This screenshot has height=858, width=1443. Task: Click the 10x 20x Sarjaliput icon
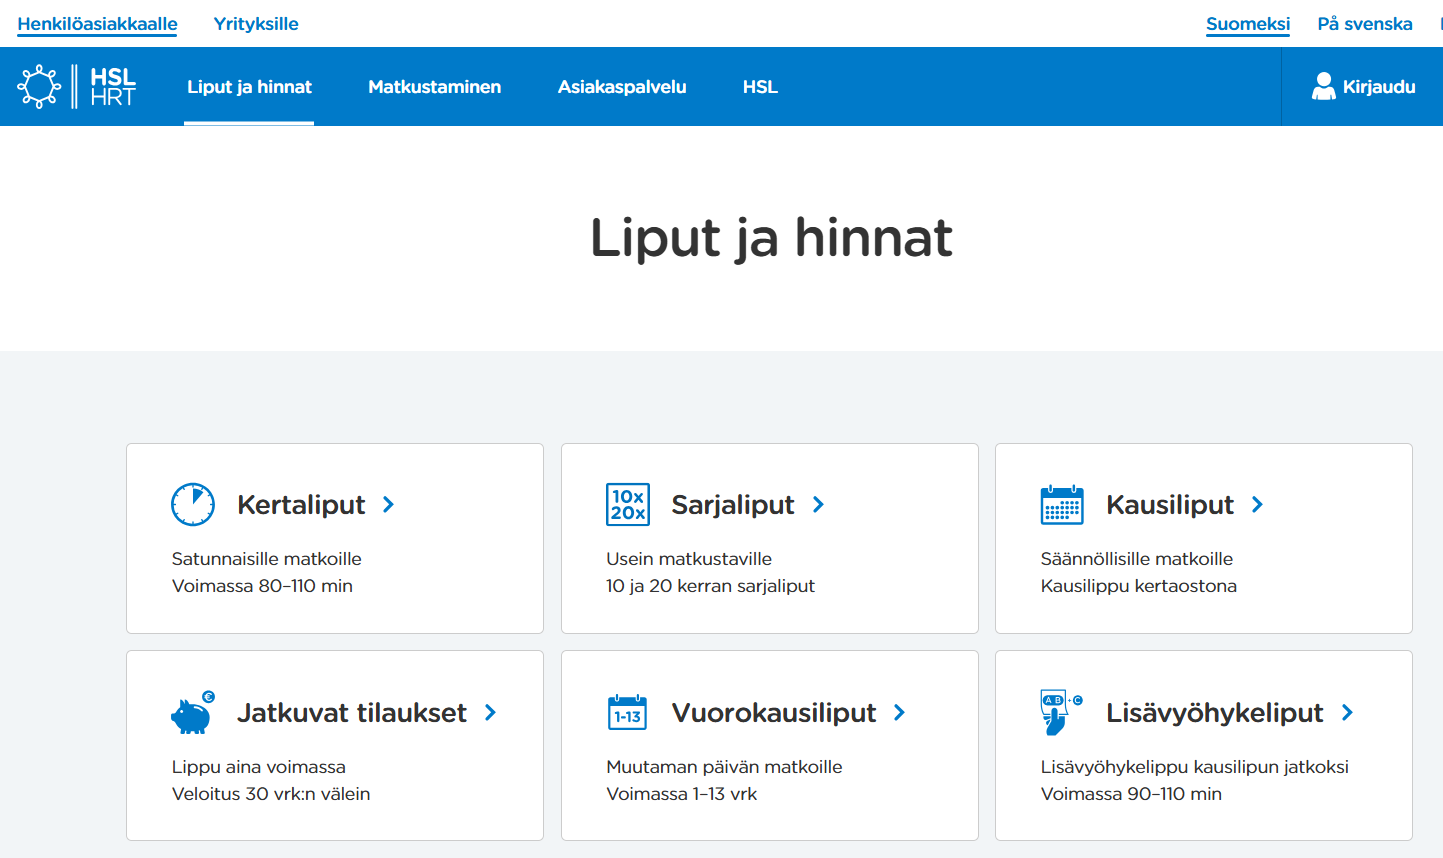click(x=628, y=504)
